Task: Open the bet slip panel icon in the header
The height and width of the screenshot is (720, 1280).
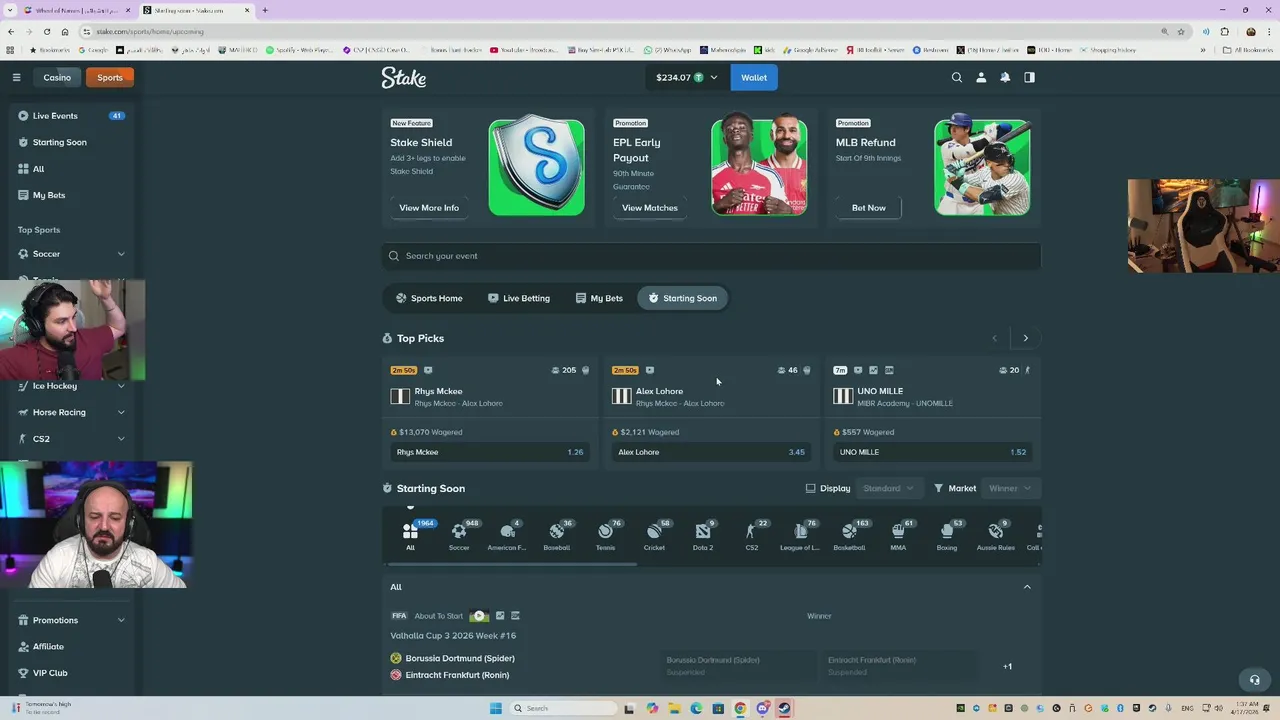Action: pos(1029,77)
